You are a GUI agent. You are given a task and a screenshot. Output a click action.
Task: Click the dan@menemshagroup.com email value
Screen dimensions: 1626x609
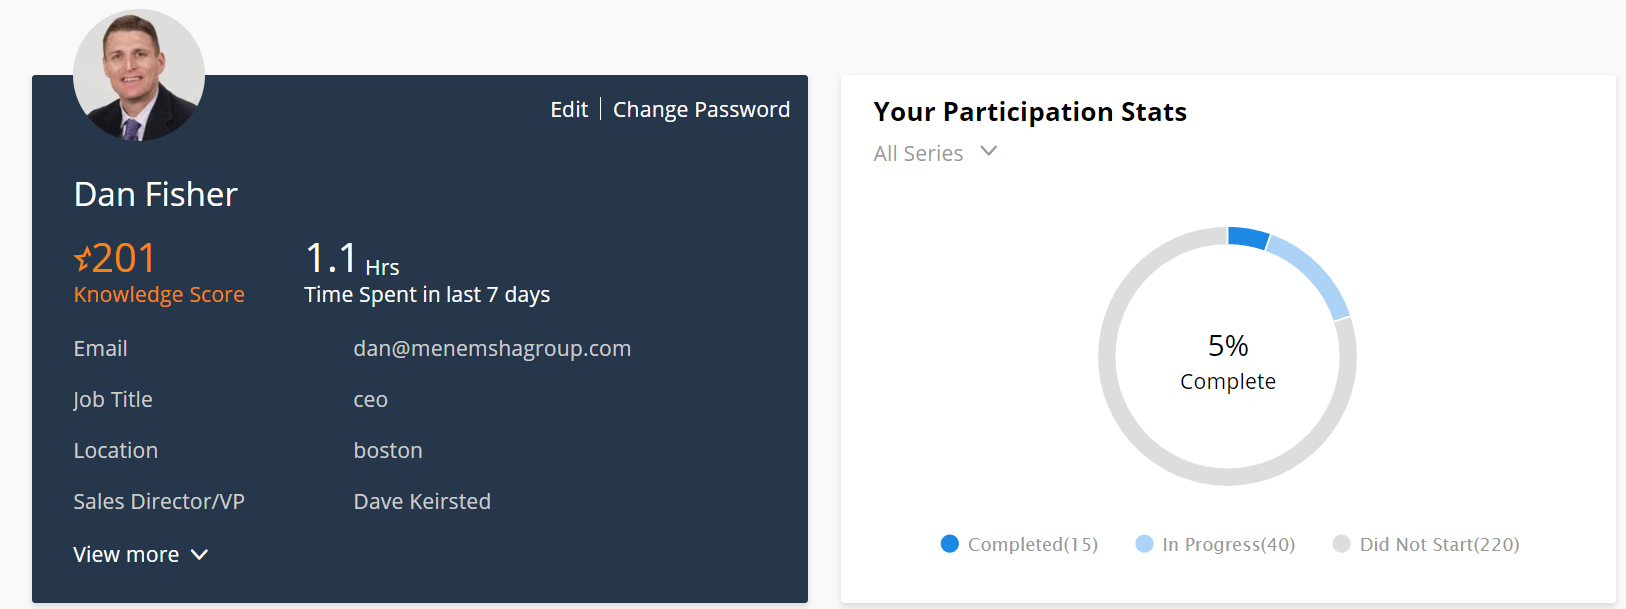[492, 349]
